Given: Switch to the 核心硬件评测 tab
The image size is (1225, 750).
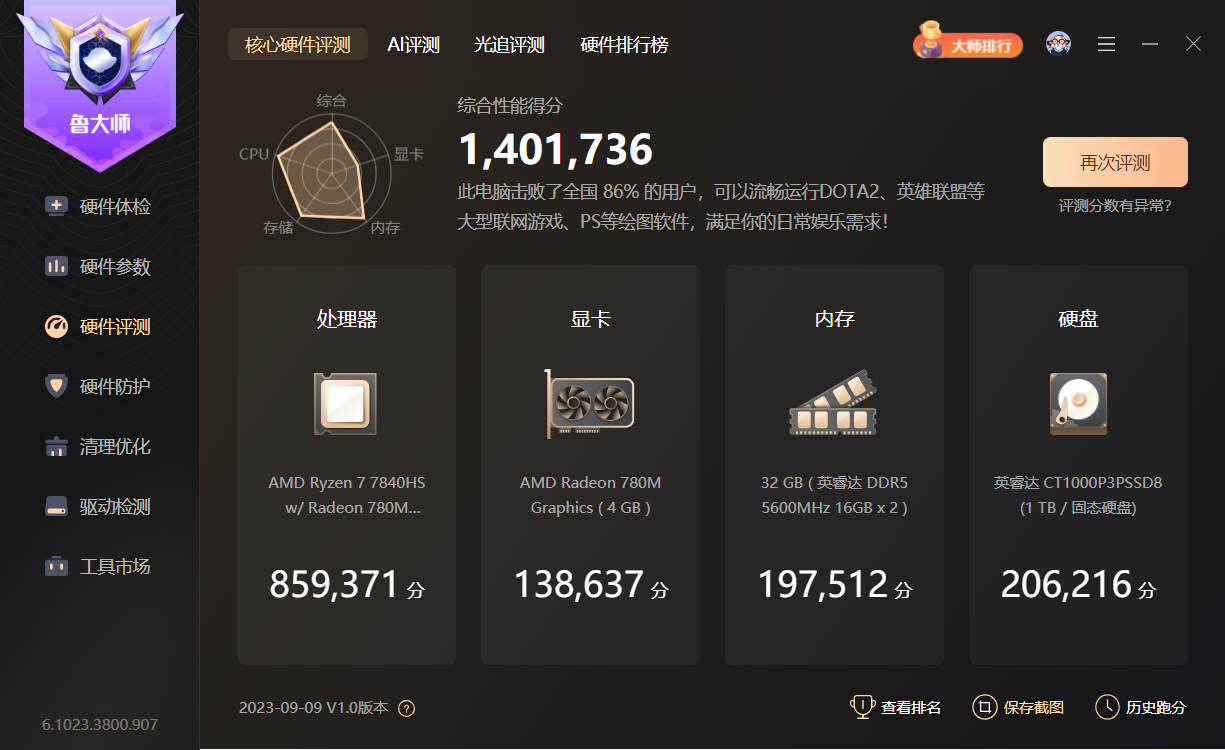Looking at the screenshot, I should [298, 45].
